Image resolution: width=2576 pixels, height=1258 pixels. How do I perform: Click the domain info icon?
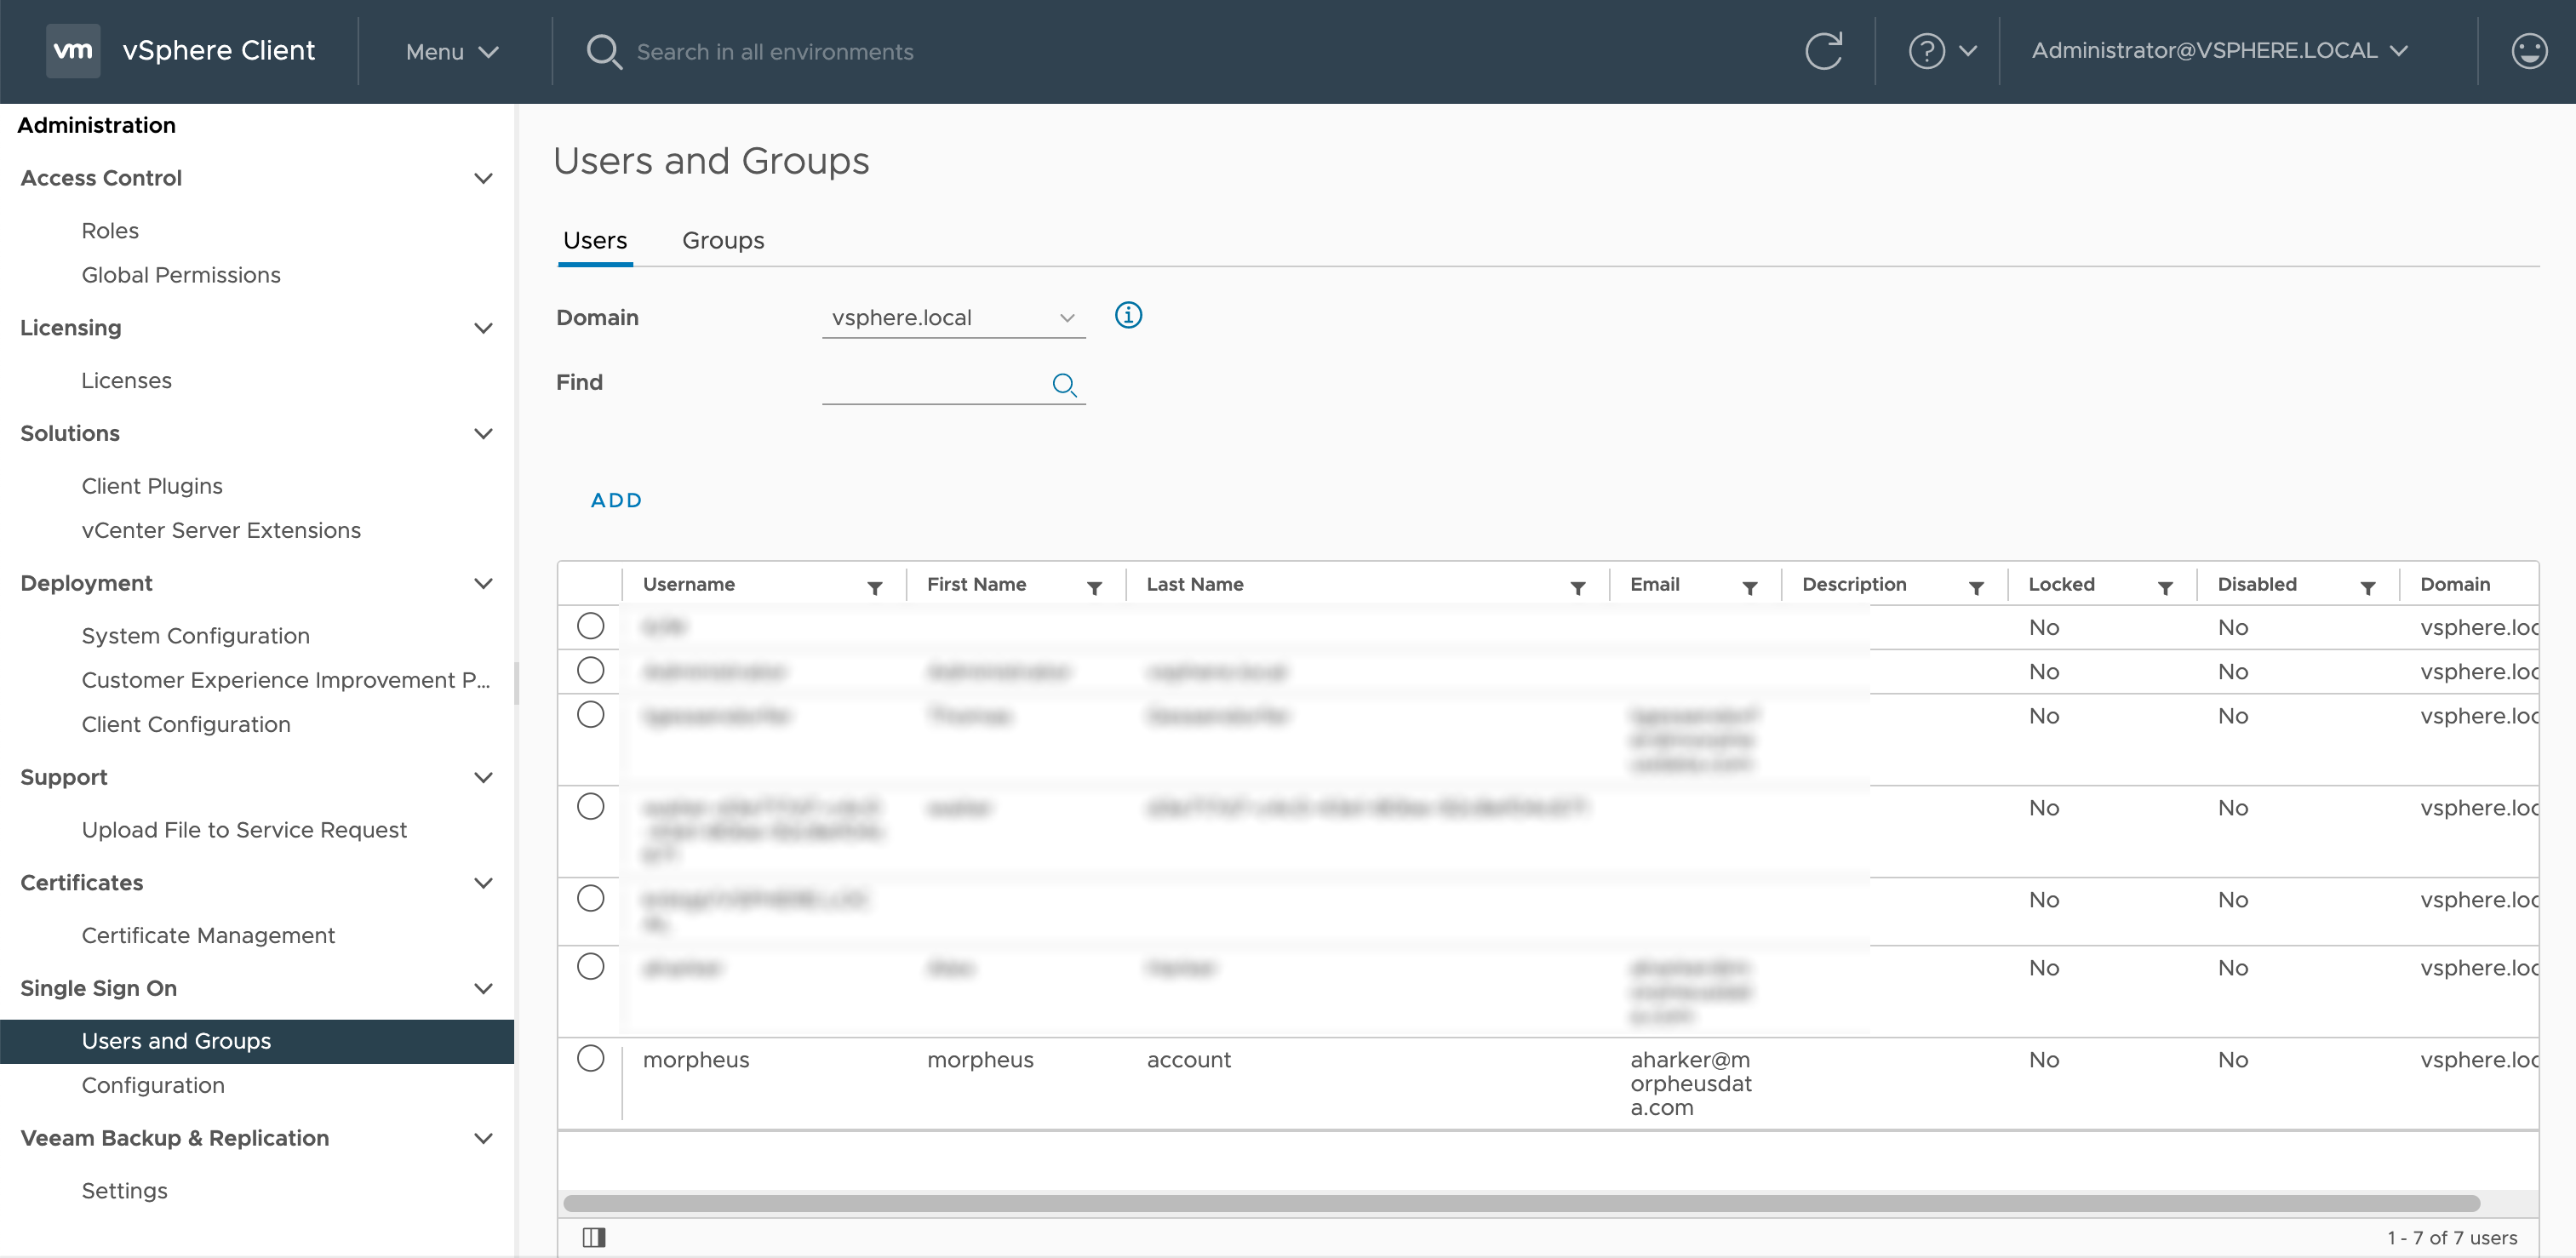1128,316
